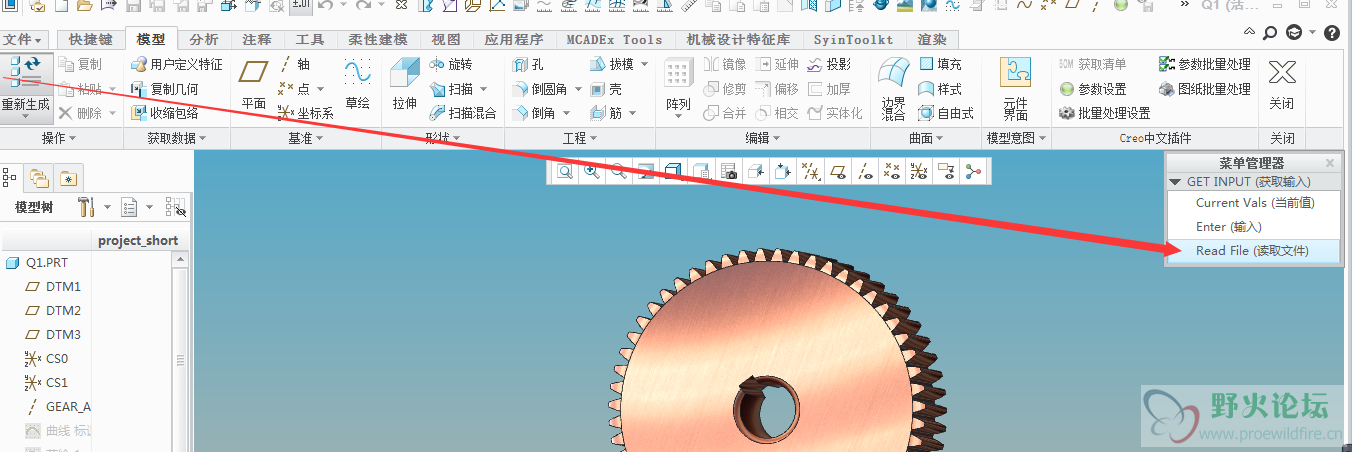Click the Refit view icon in graphics toolbar
Screen dimensions: 1352x452
pyautogui.click(x=565, y=172)
